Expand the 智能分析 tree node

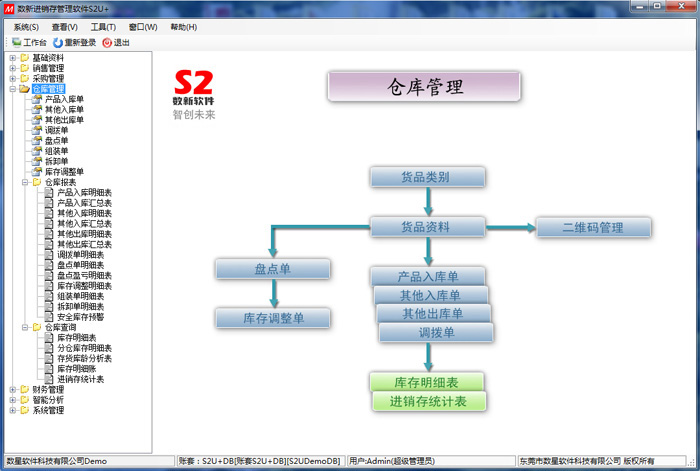[13, 400]
